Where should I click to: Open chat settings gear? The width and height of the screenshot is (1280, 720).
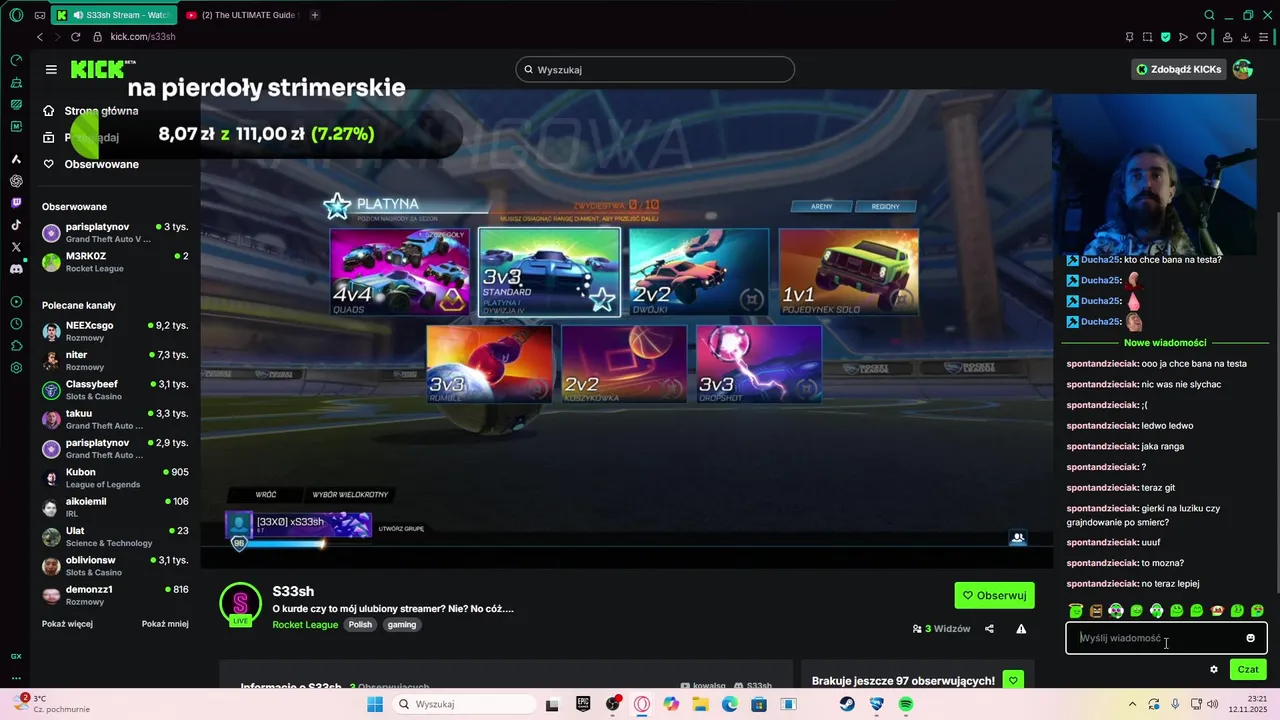pyautogui.click(x=1214, y=670)
